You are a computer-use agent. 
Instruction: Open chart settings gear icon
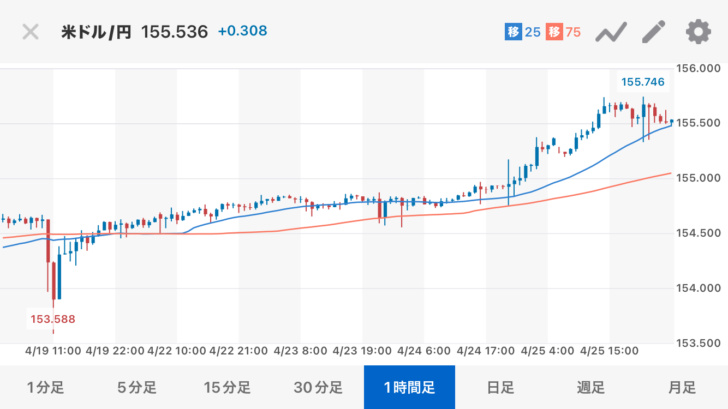coord(697,32)
